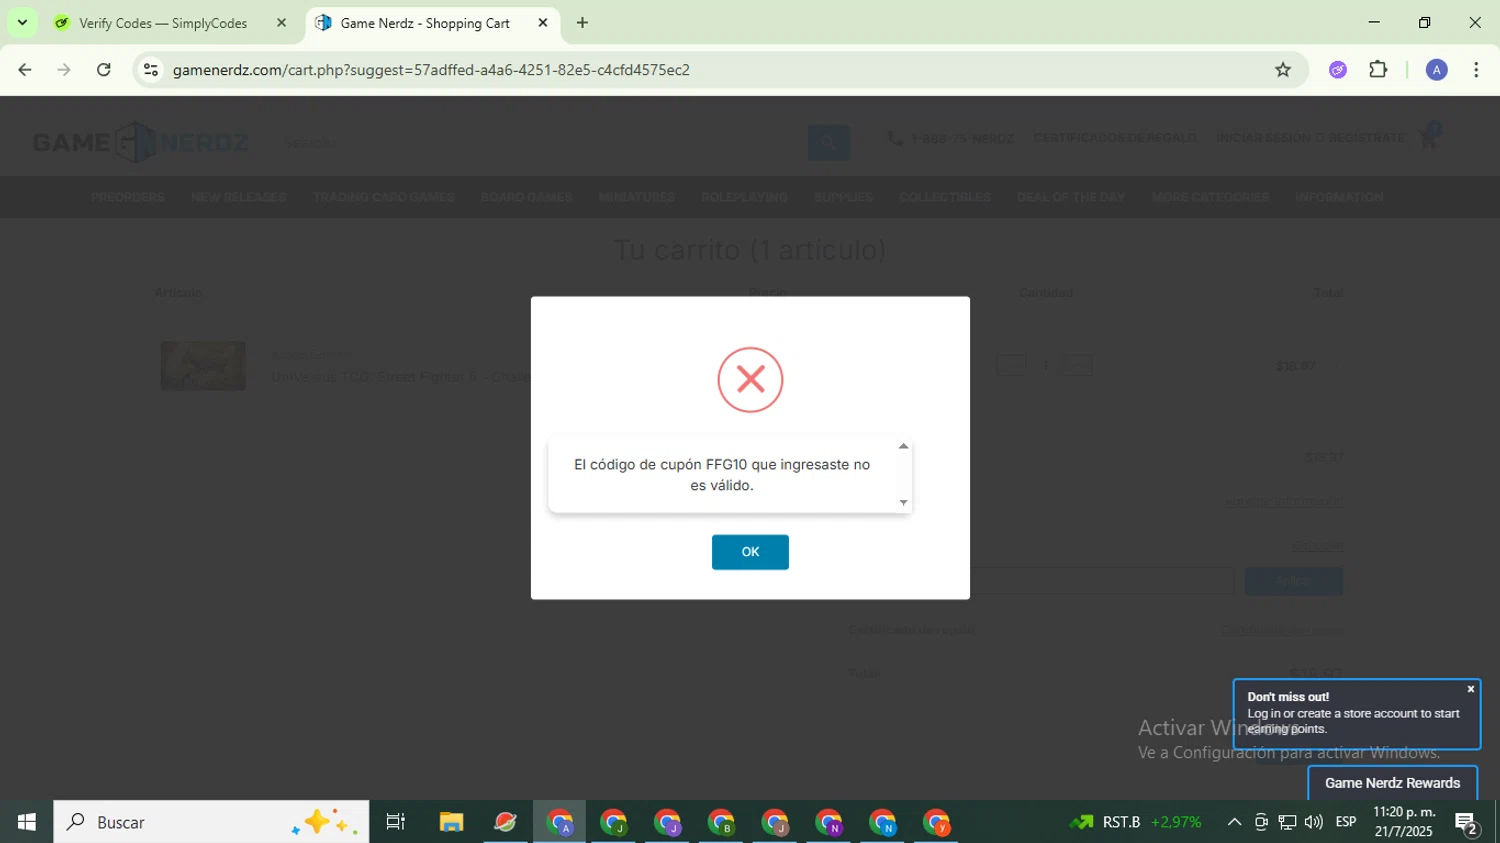
Task: Open Windows Task View
Action: (396, 822)
